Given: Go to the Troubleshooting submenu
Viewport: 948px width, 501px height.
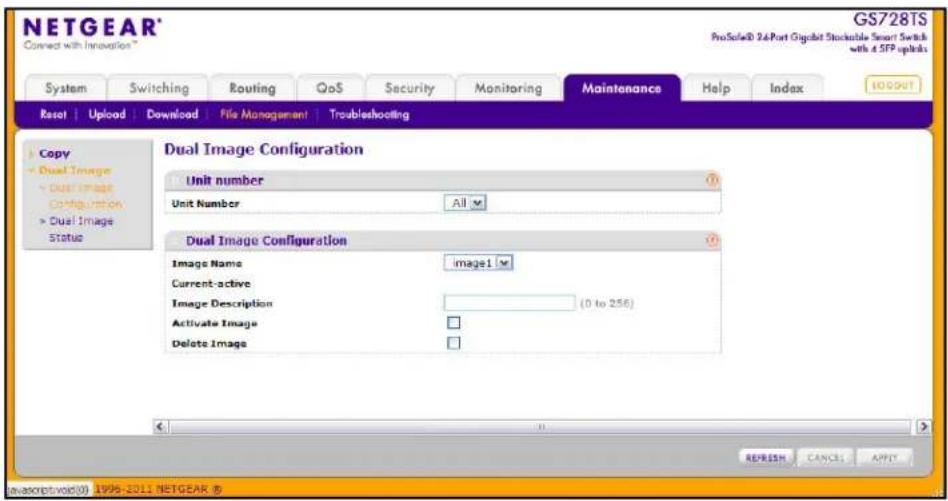Looking at the screenshot, I should pos(369,114).
